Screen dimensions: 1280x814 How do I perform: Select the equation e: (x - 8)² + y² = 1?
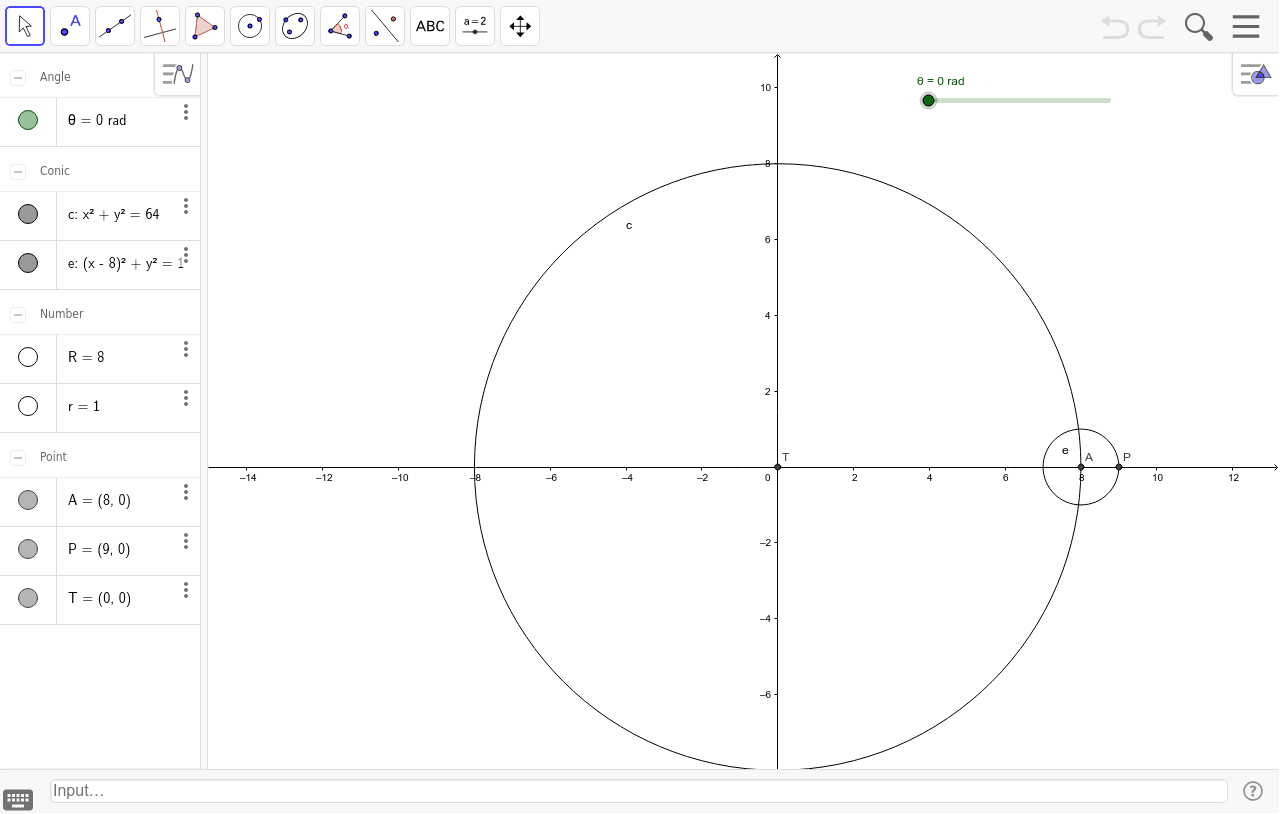pyautogui.click(x=126, y=264)
